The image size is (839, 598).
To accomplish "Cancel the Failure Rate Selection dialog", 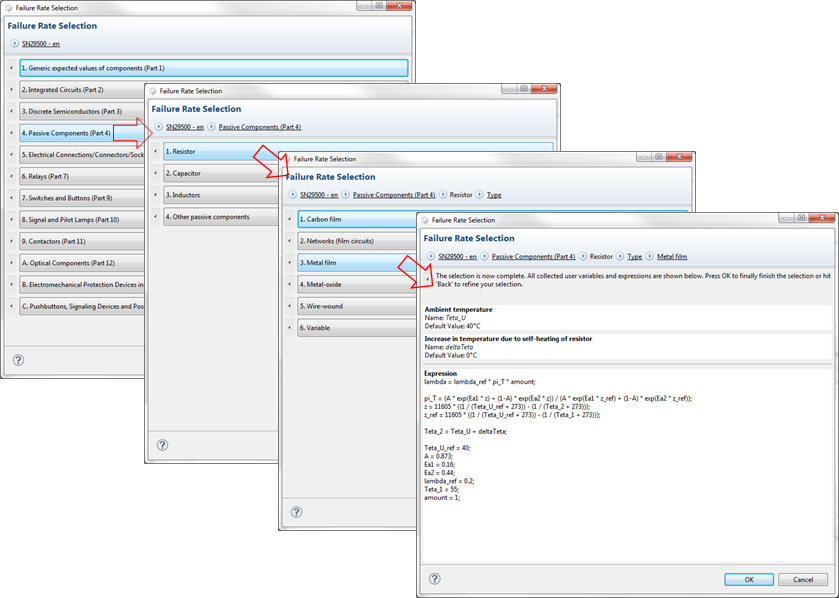I will click(x=803, y=579).
